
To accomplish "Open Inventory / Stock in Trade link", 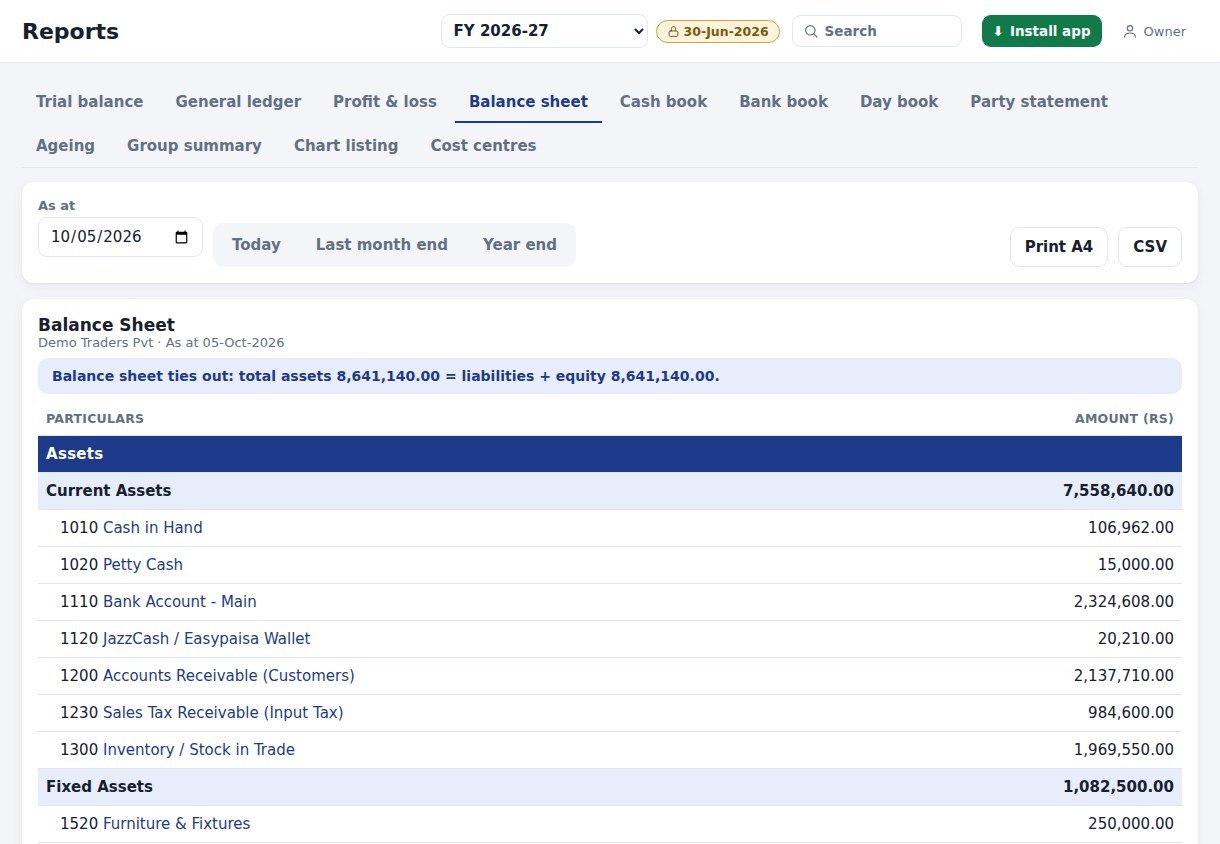I will coord(199,749).
